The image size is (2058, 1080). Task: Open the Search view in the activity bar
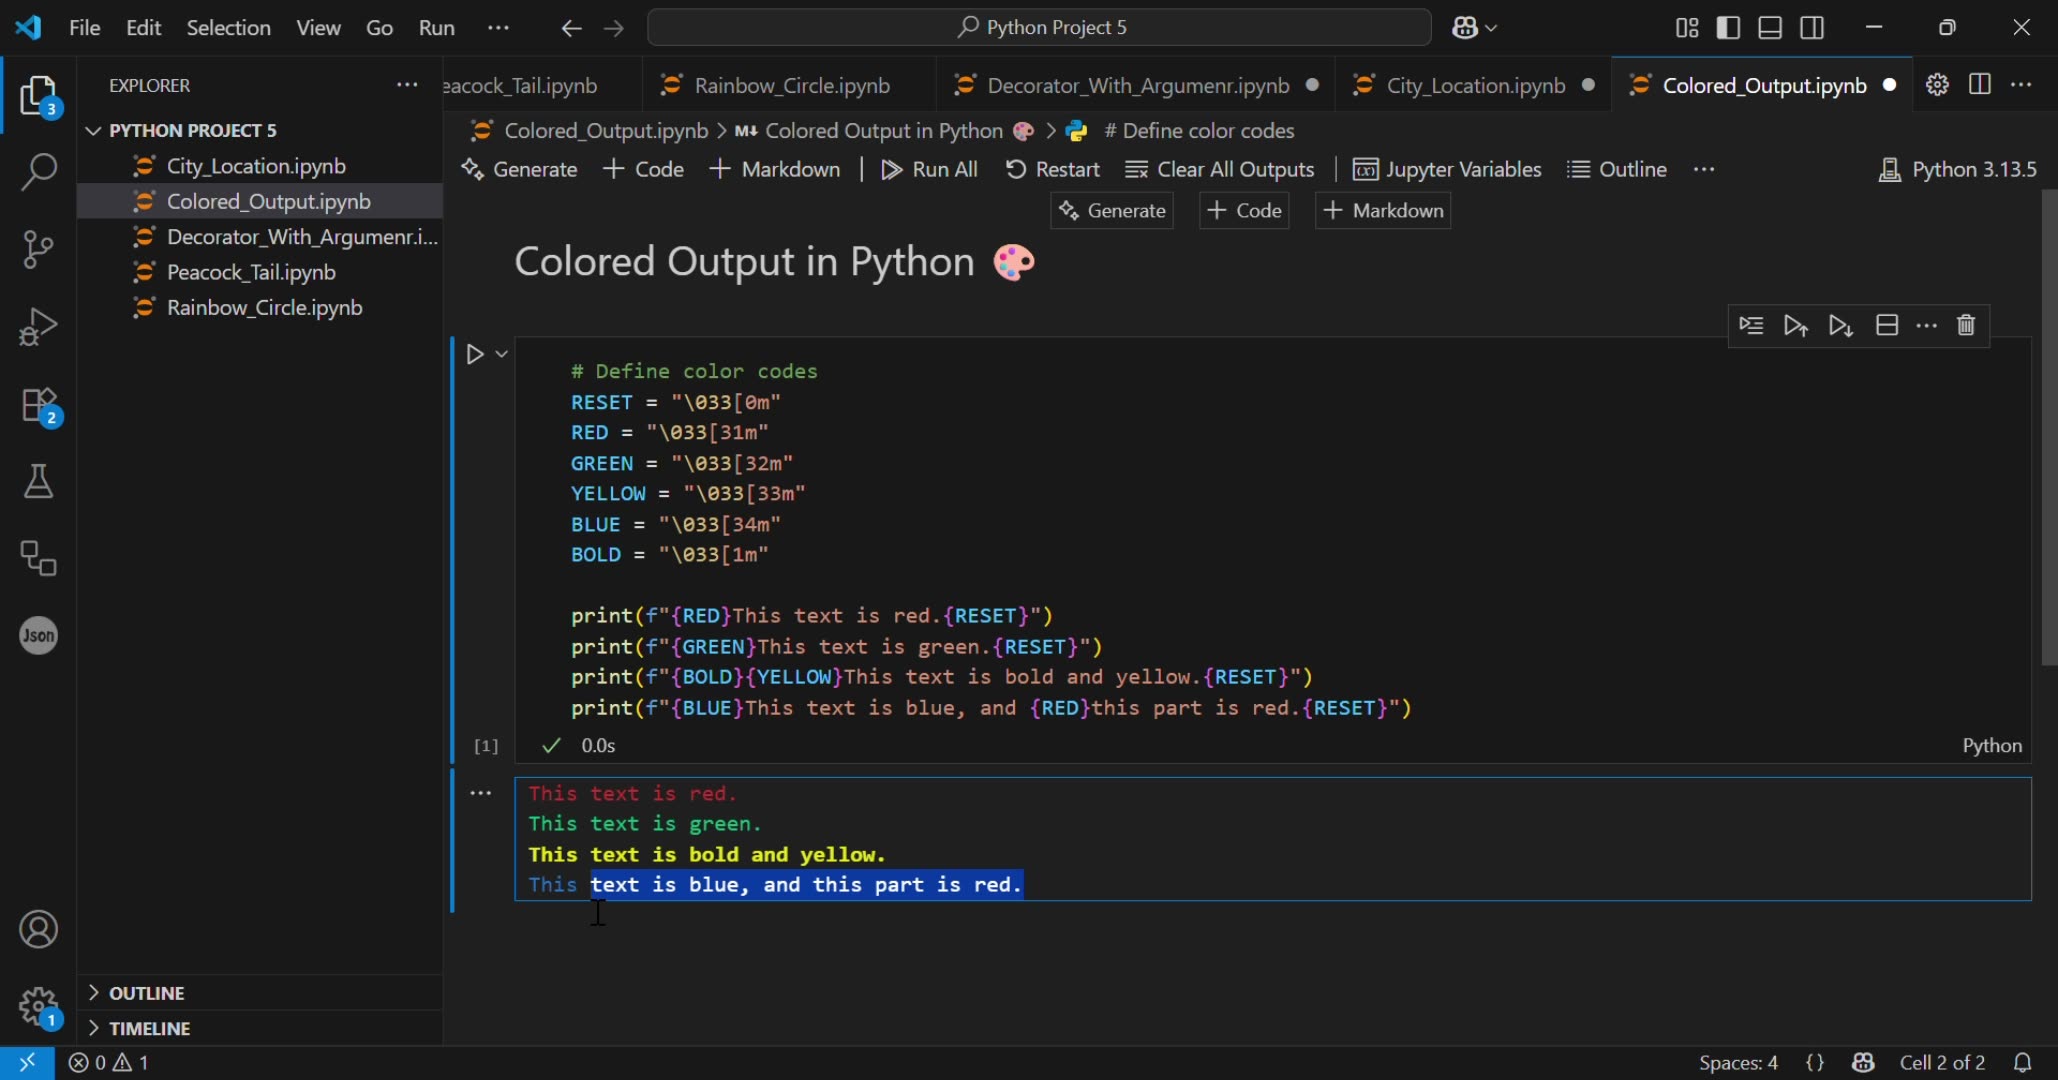tap(38, 172)
